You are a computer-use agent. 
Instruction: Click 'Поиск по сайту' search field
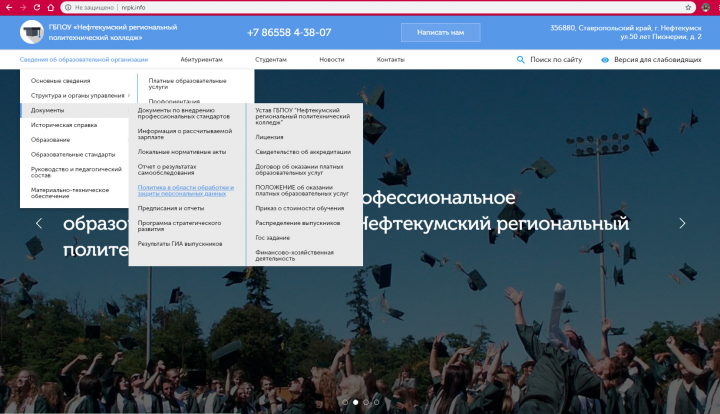point(556,60)
